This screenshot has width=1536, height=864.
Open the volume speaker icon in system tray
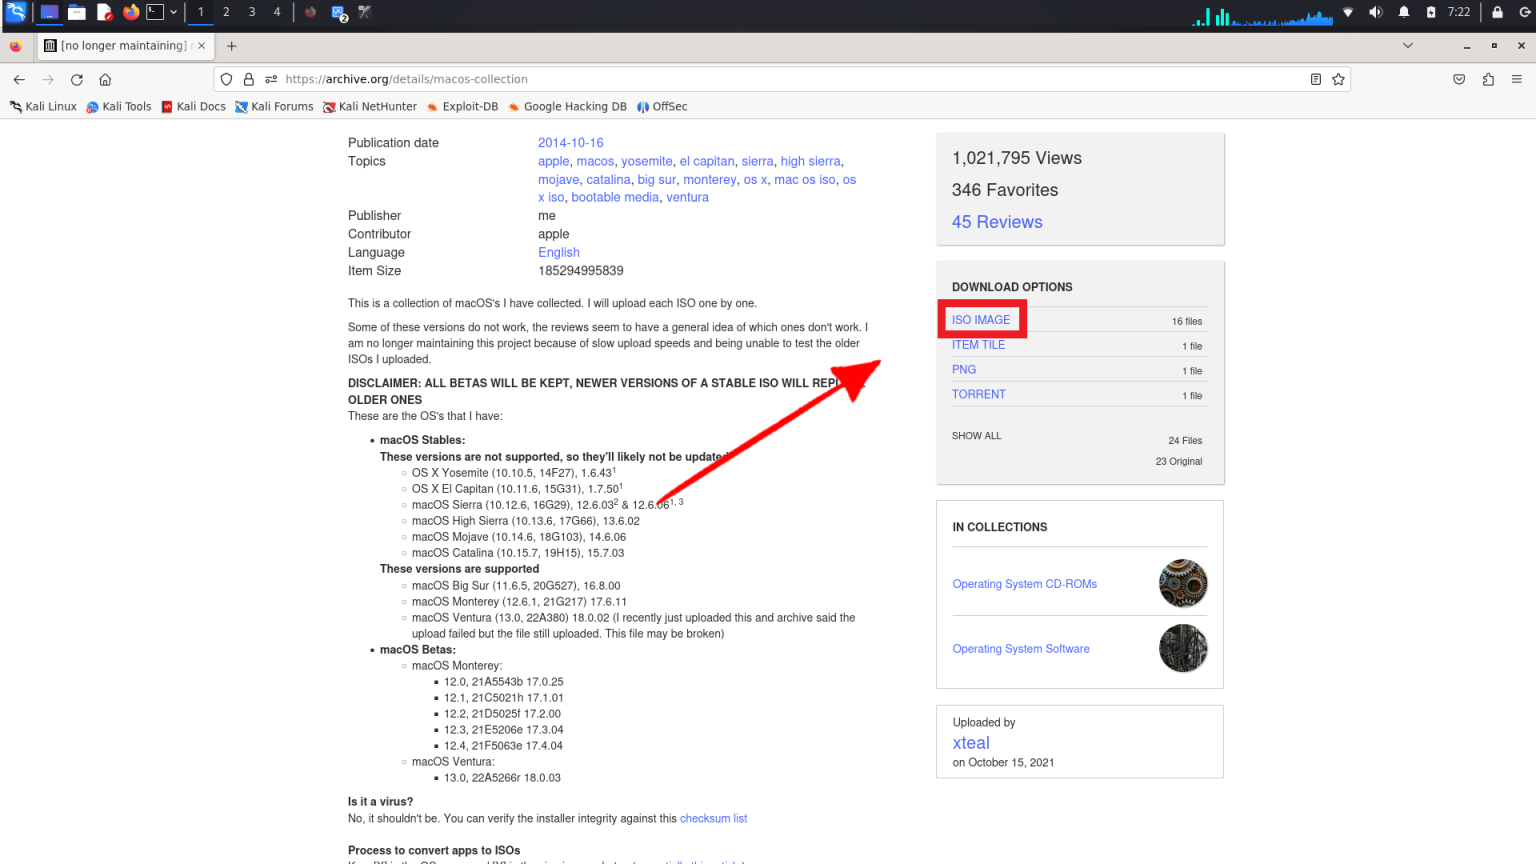pyautogui.click(x=1375, y=12)
